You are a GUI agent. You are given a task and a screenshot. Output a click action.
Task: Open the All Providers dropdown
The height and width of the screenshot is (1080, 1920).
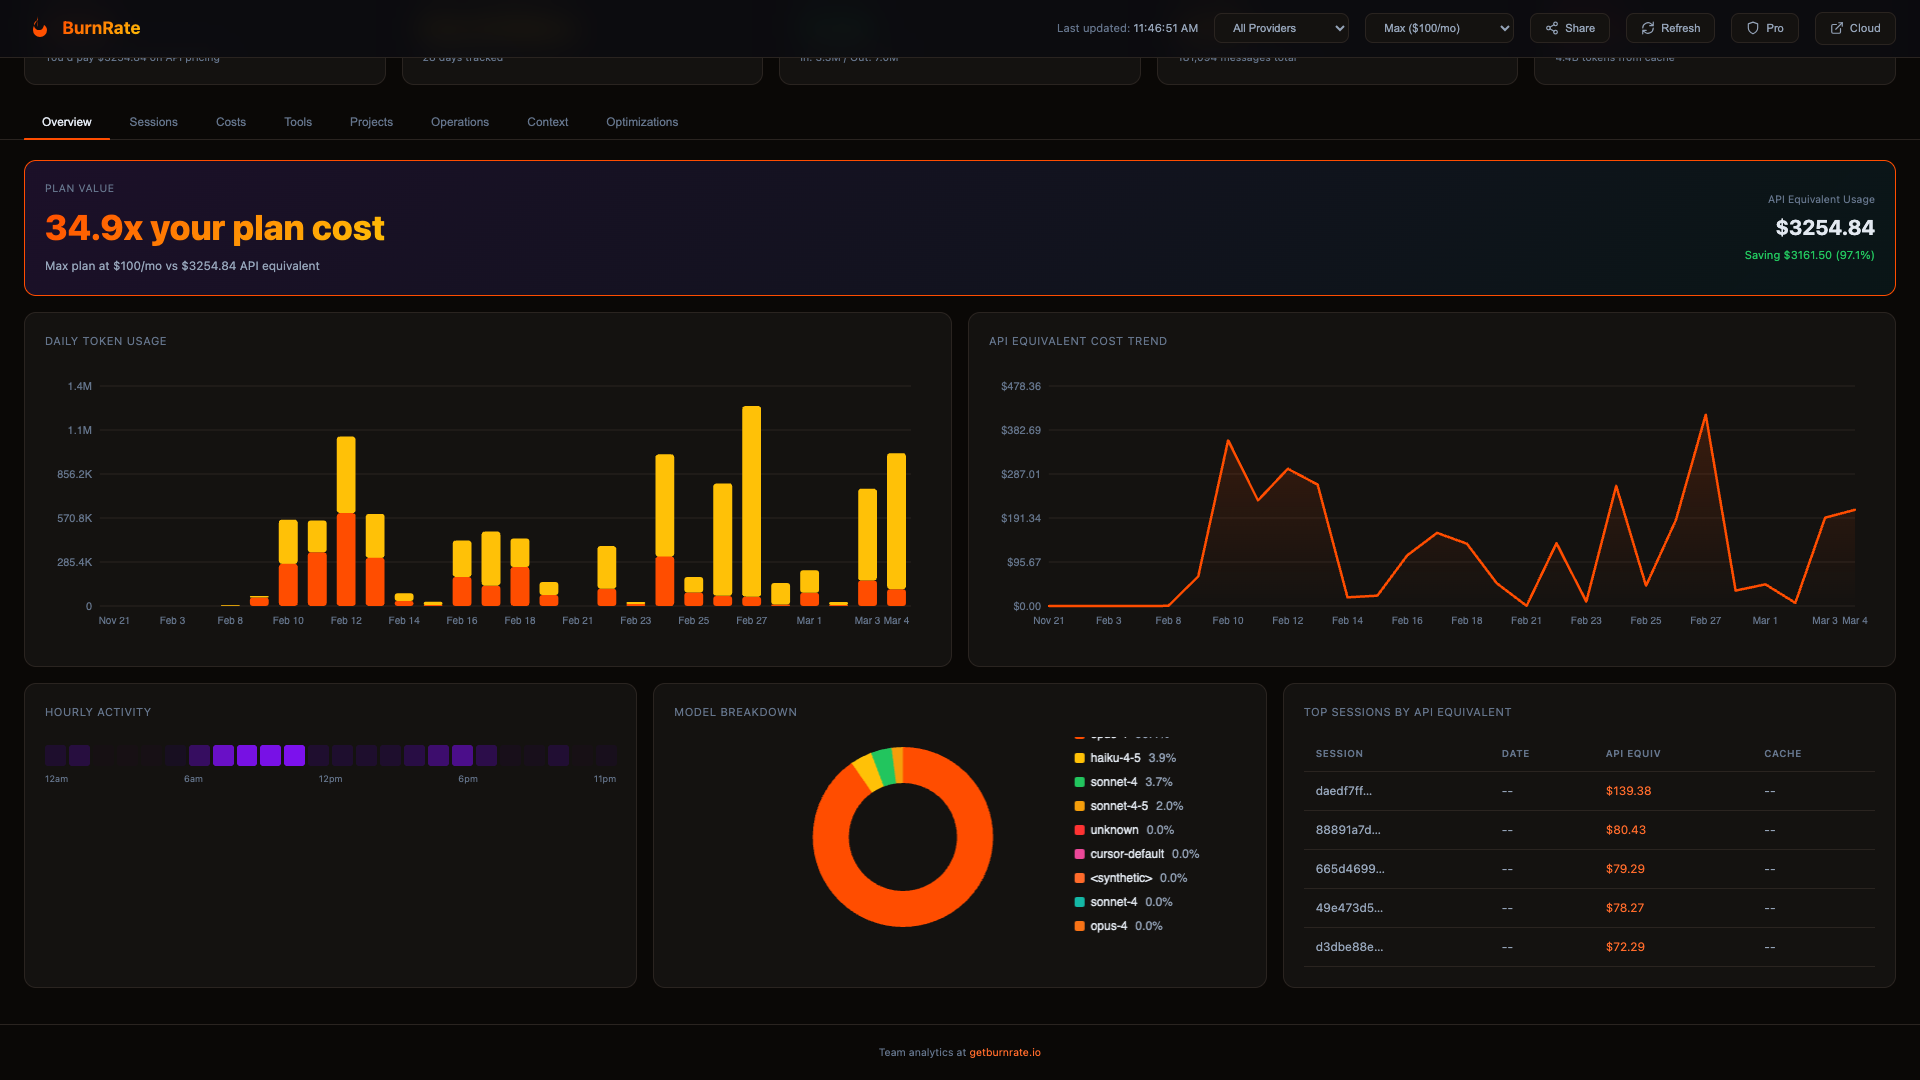[1281, 28]
